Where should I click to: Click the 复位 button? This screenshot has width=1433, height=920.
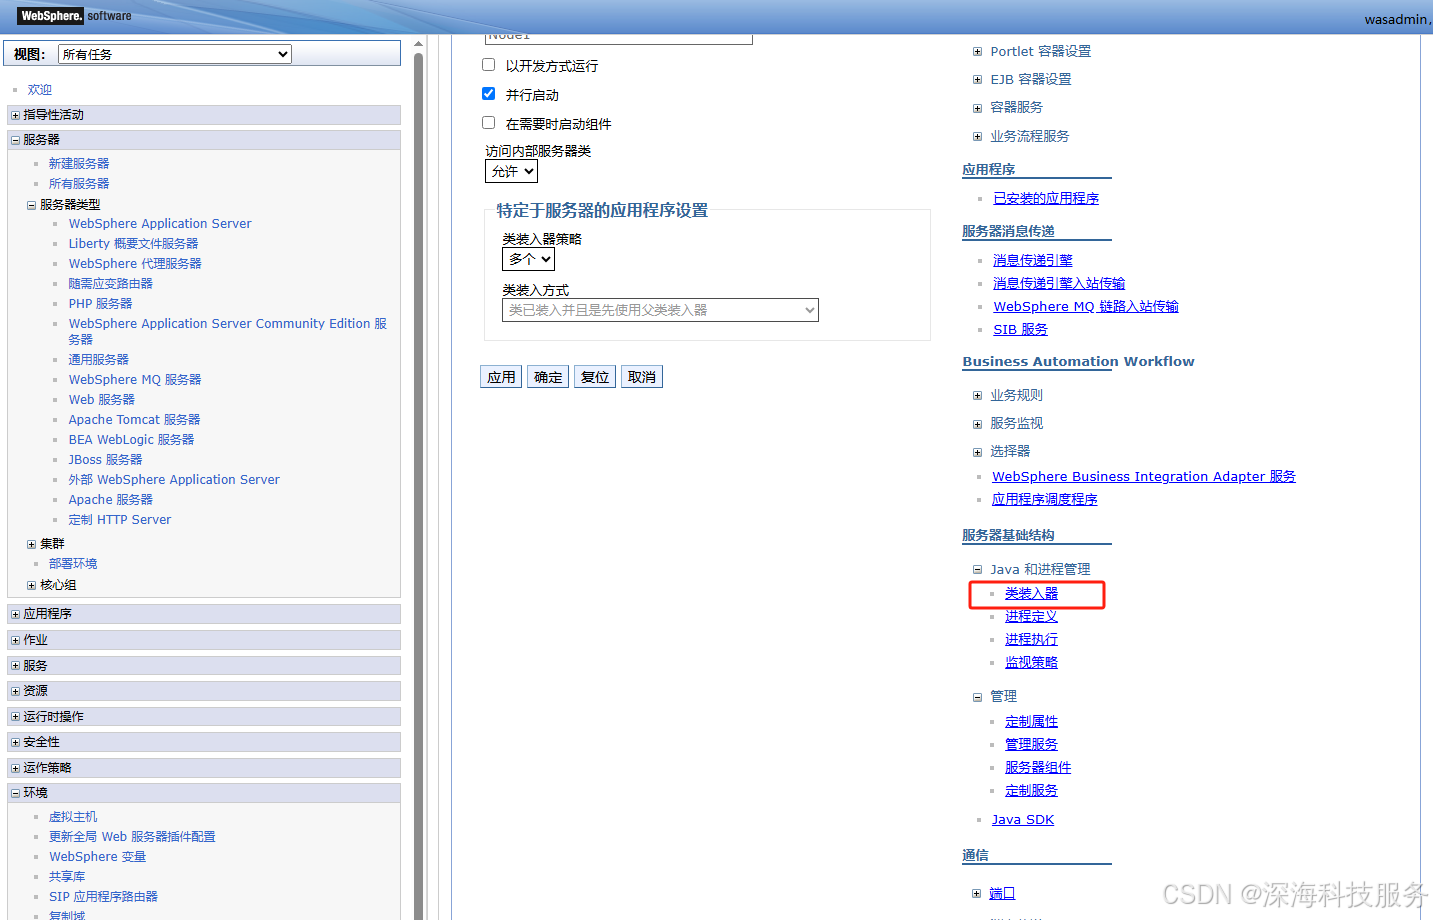click(x=595, y=377)
